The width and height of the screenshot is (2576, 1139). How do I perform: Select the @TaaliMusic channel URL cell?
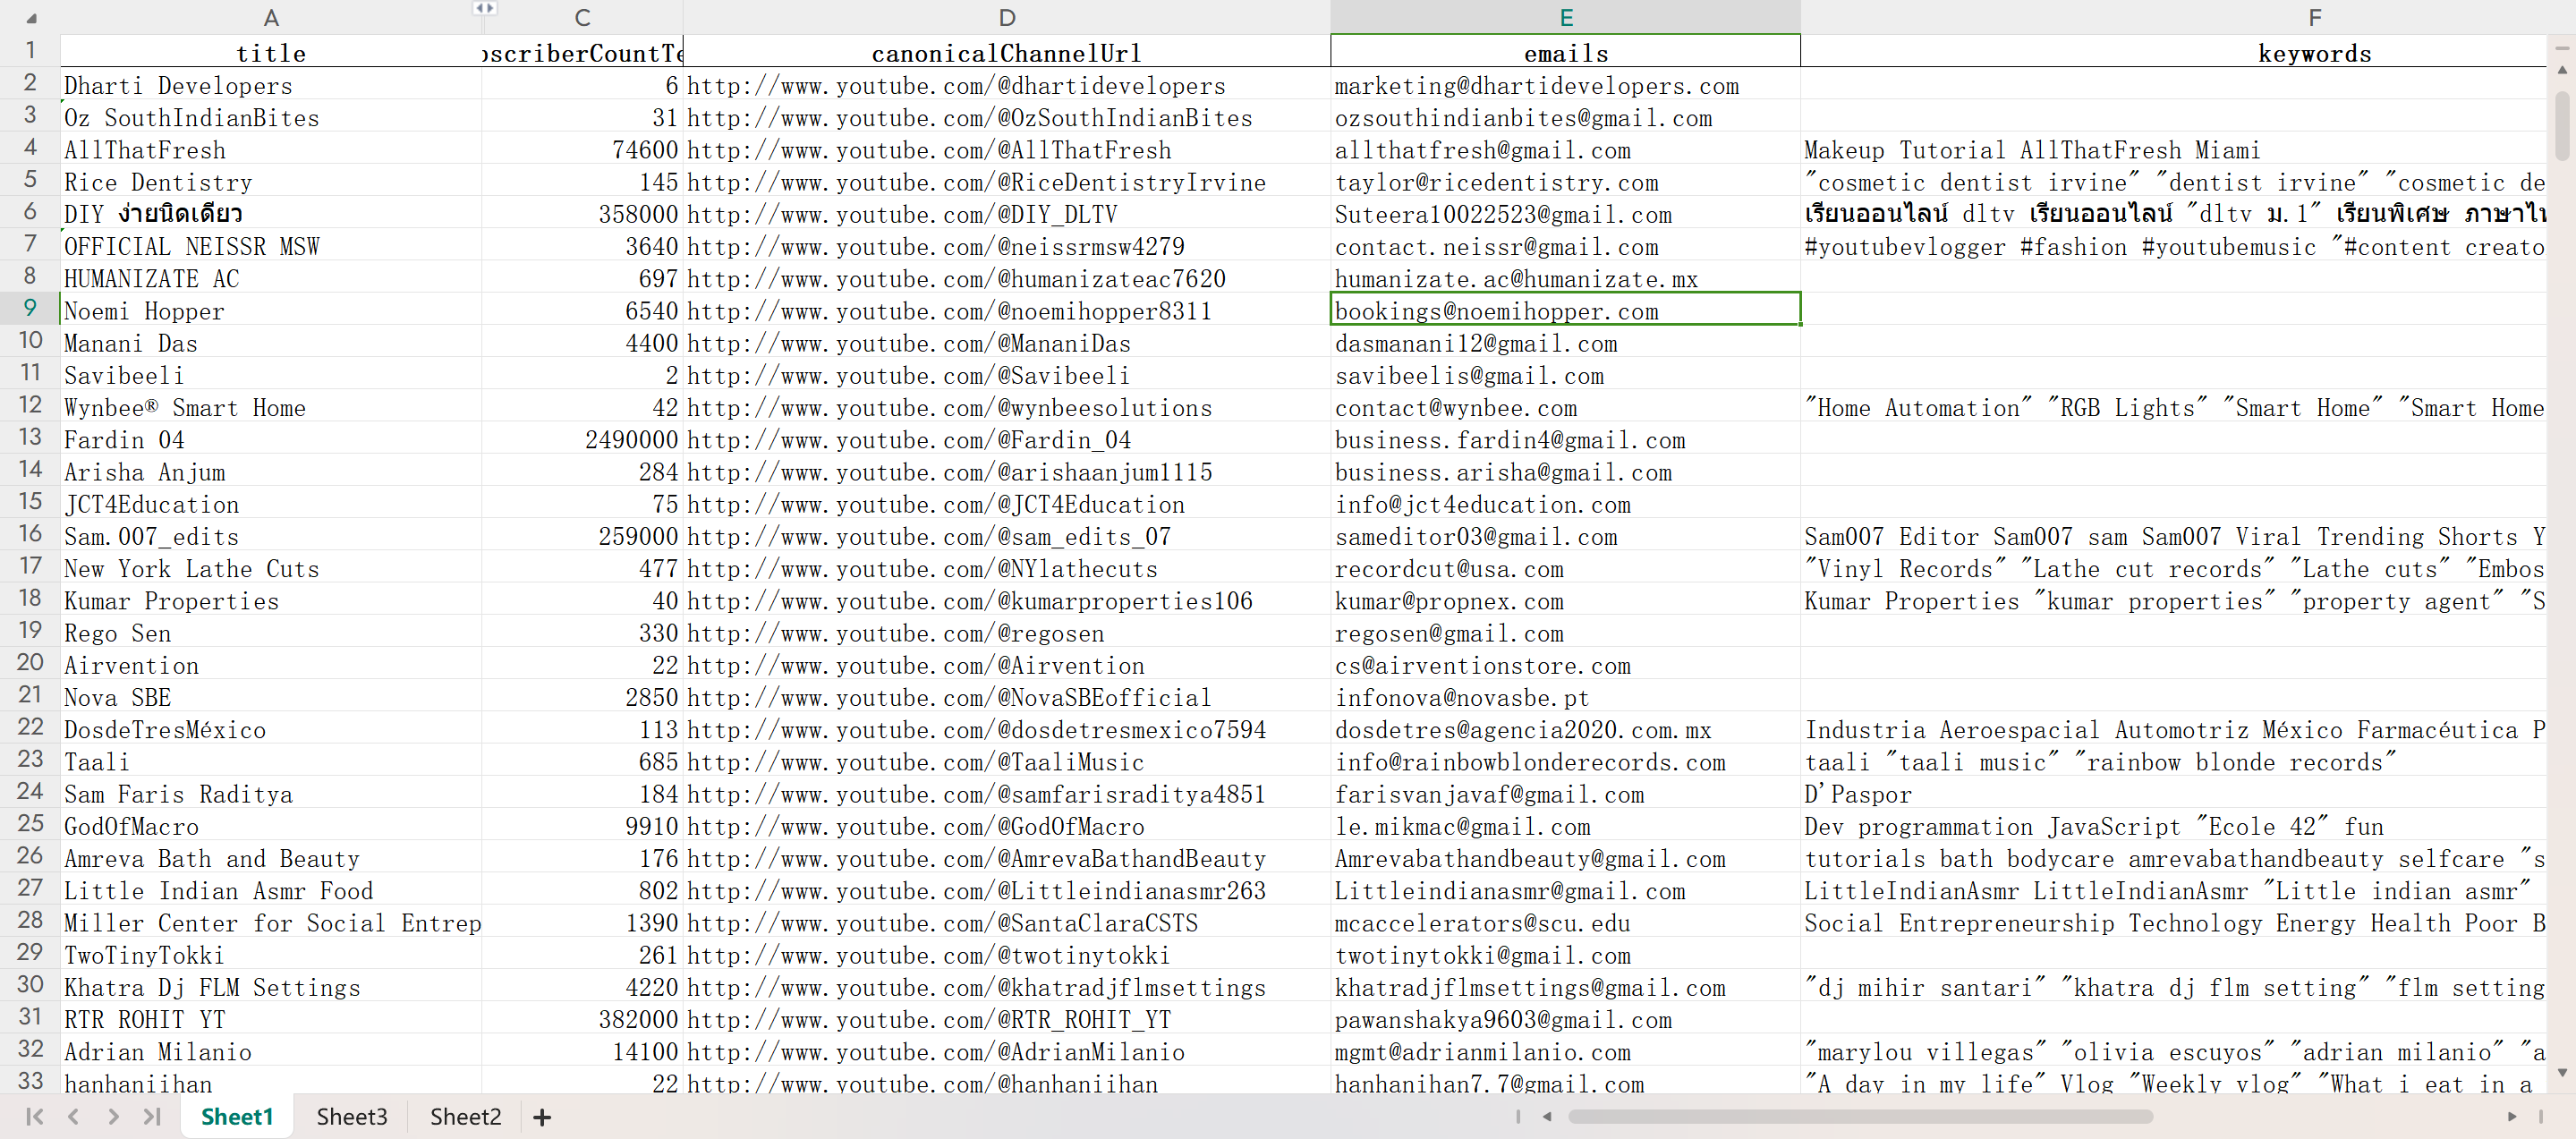click(1007, 761)
